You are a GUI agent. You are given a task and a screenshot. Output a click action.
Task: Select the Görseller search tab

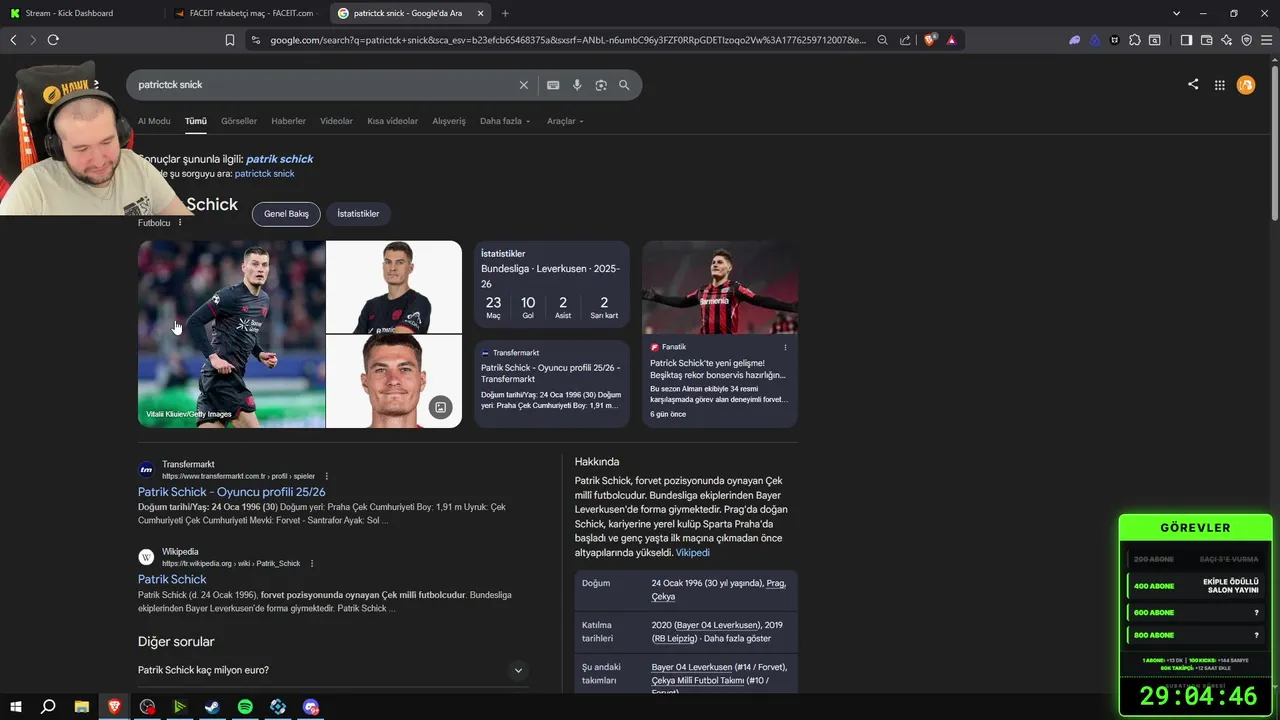239,121
